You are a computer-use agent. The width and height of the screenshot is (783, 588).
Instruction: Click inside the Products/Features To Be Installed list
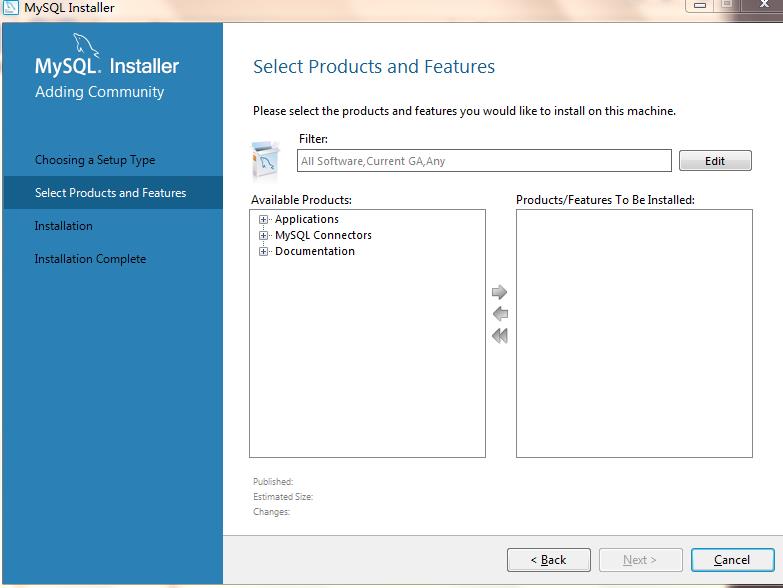tap(634, 333)
